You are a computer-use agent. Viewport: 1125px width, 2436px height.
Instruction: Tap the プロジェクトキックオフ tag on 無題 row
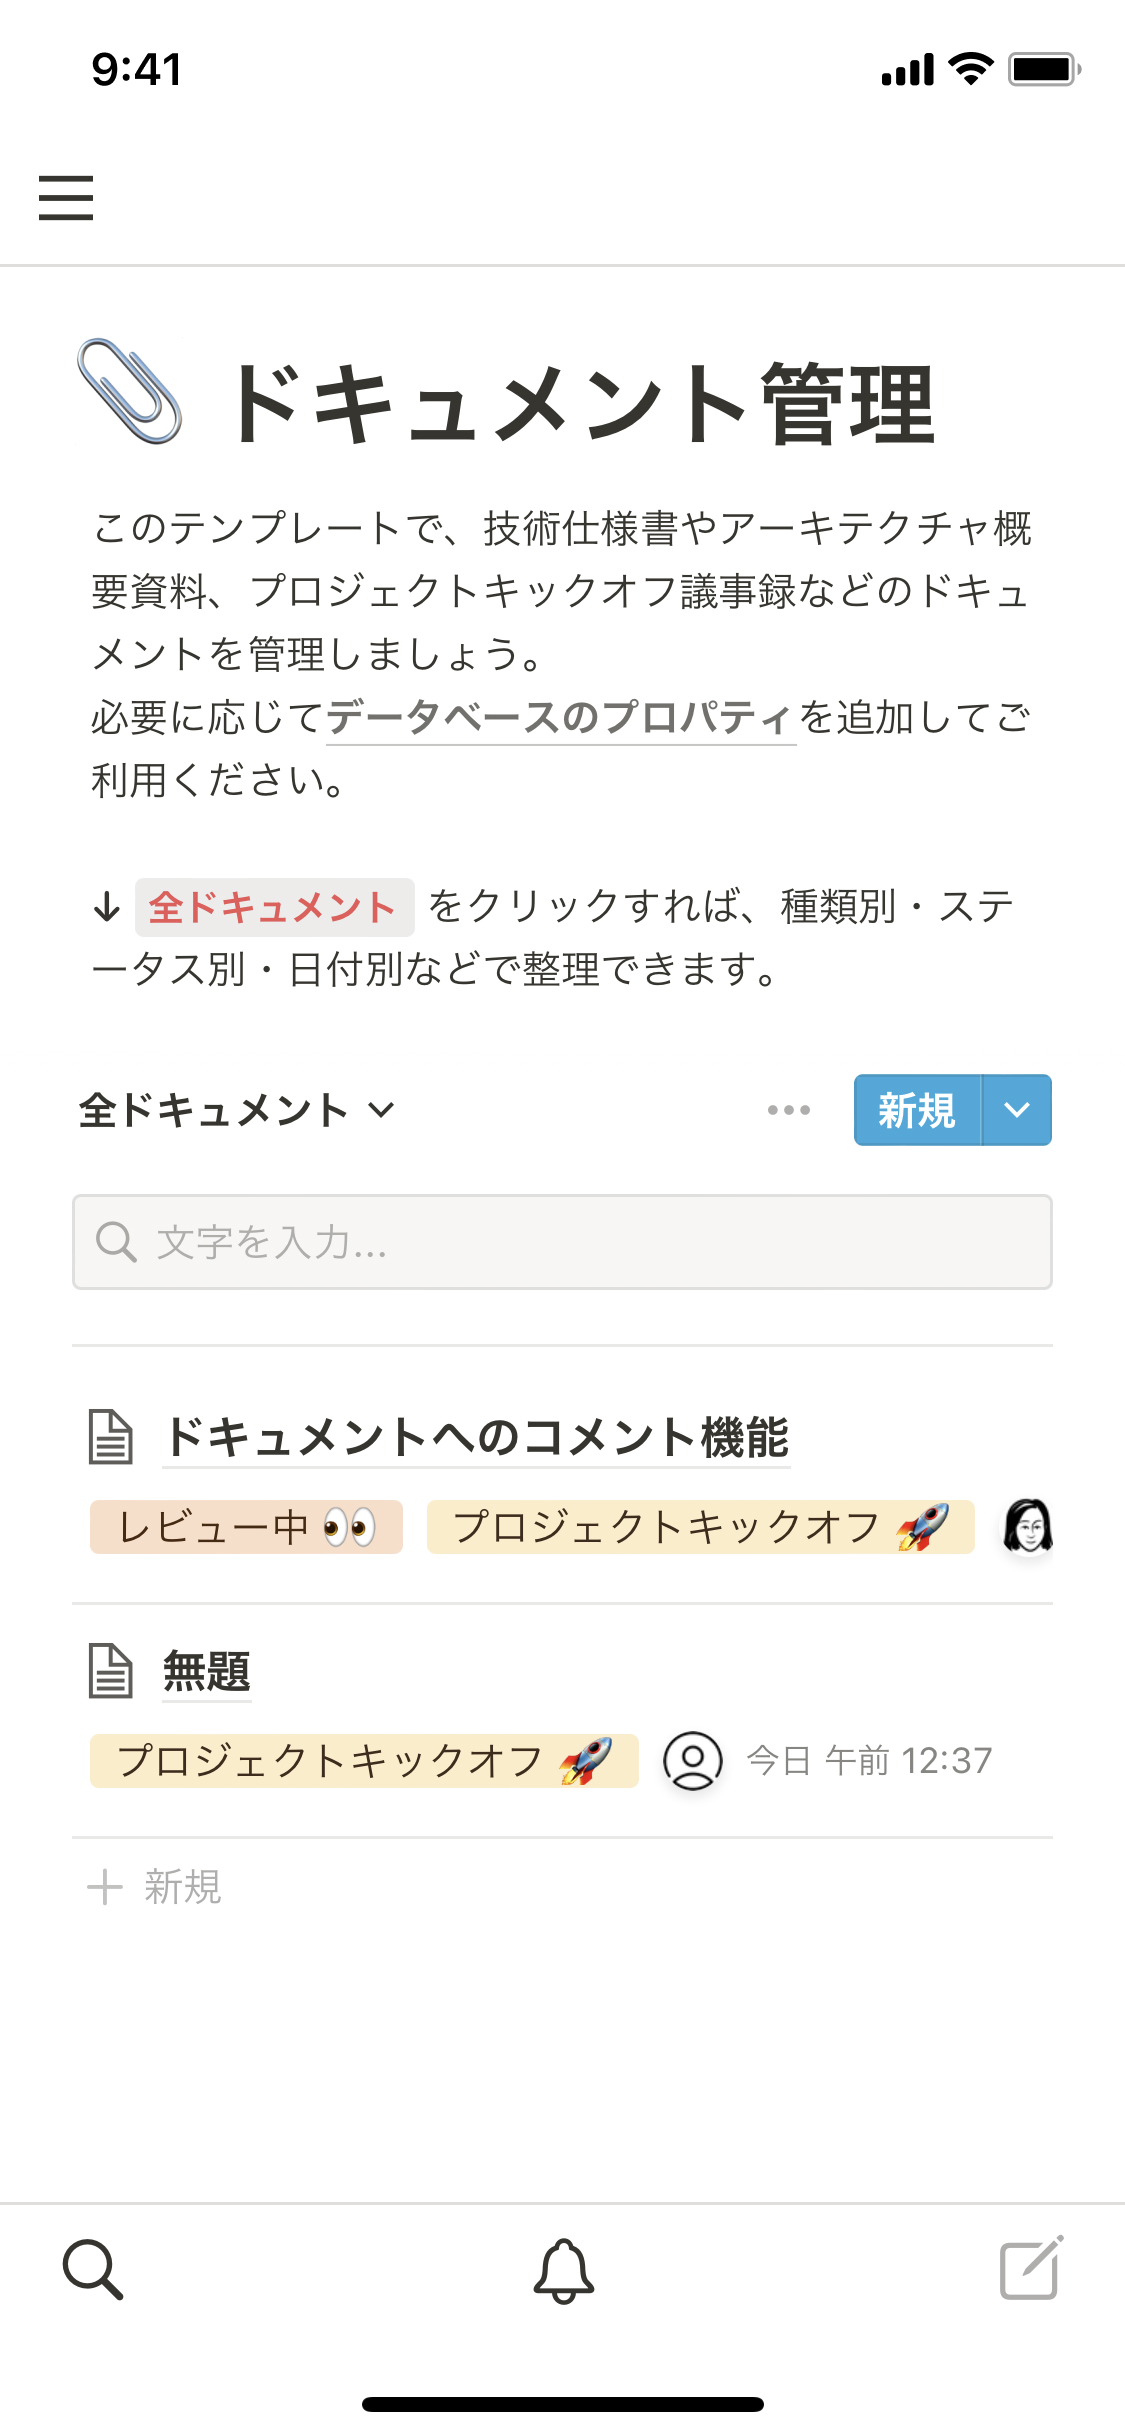[364, 1761]
